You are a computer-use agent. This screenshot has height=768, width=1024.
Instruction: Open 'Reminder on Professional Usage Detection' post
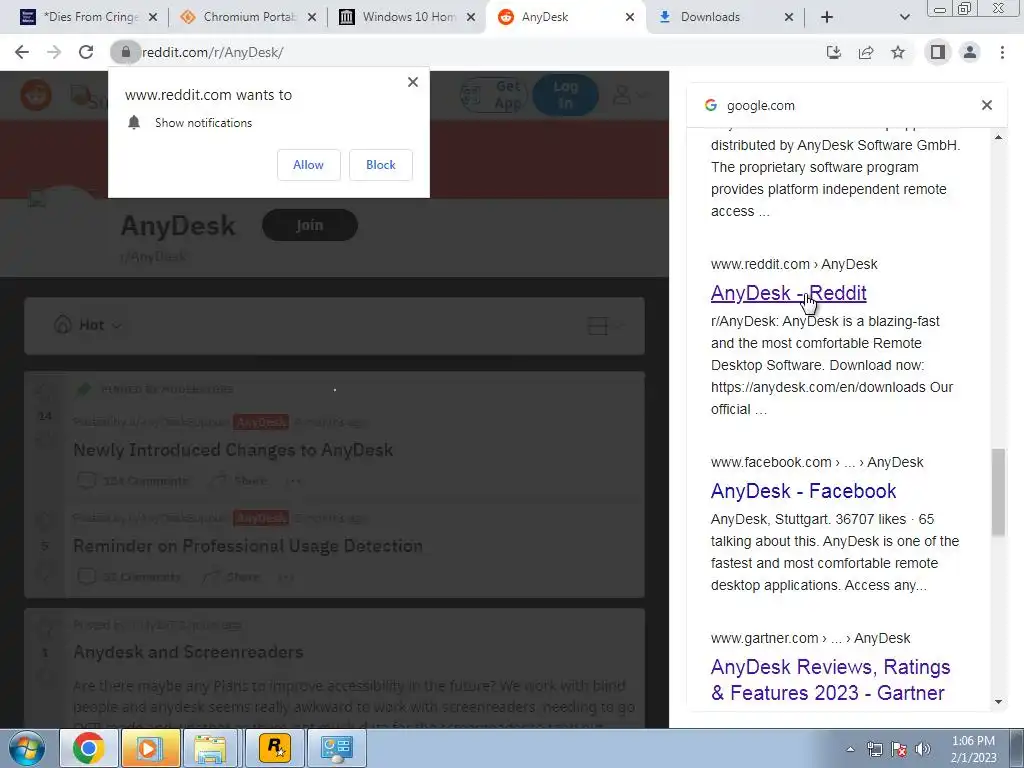(x=248, y=546)
